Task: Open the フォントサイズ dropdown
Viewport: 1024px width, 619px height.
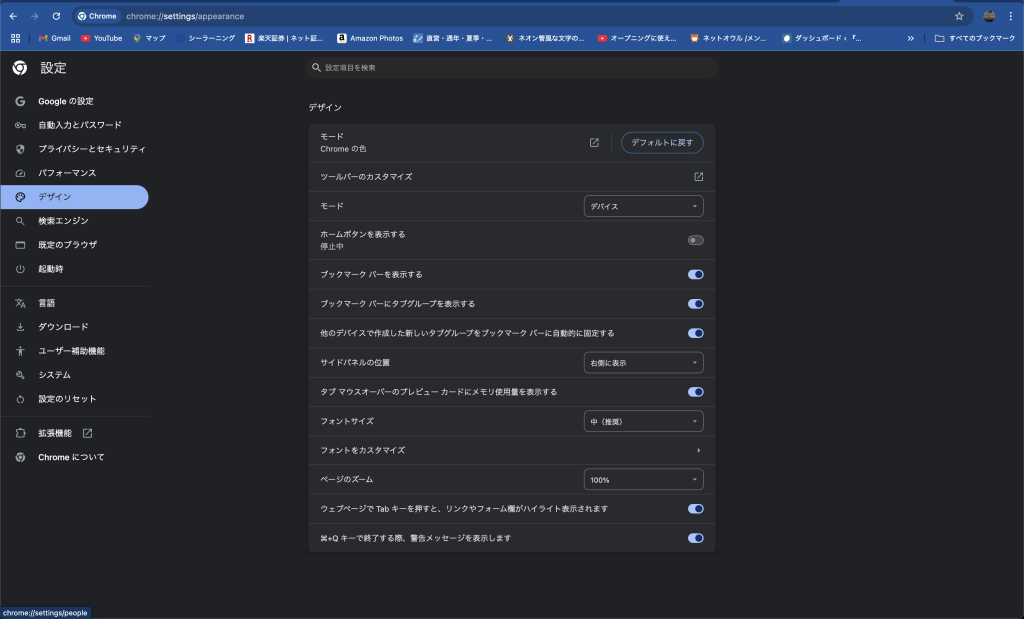Action: tap(643, 421)
